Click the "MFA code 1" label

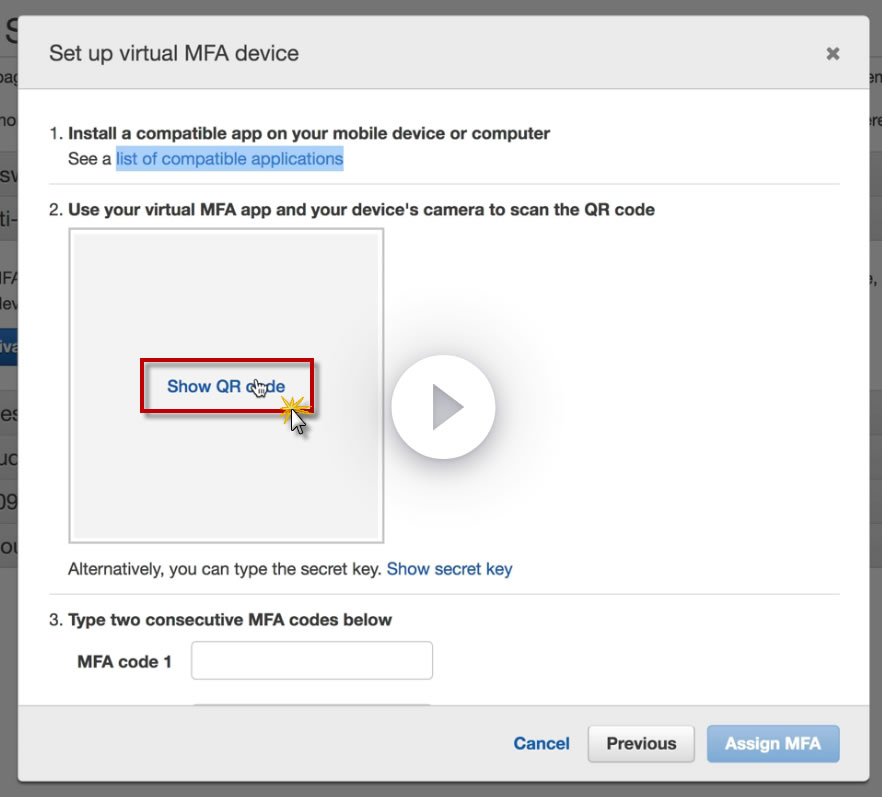124,661
